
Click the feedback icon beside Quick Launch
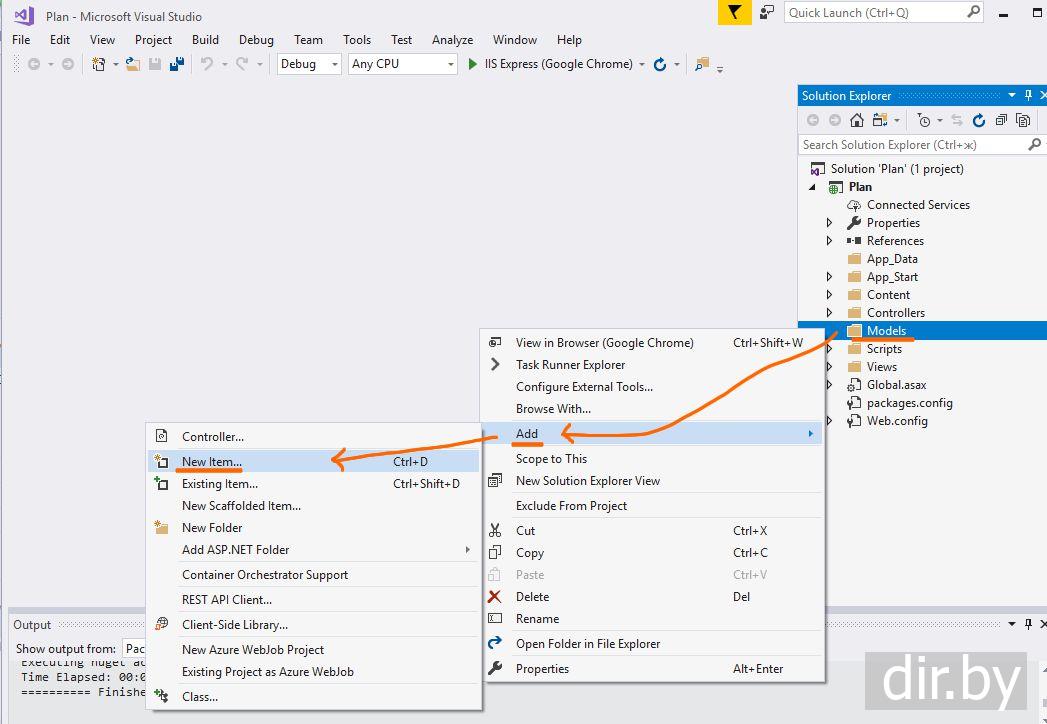(767, 12)
